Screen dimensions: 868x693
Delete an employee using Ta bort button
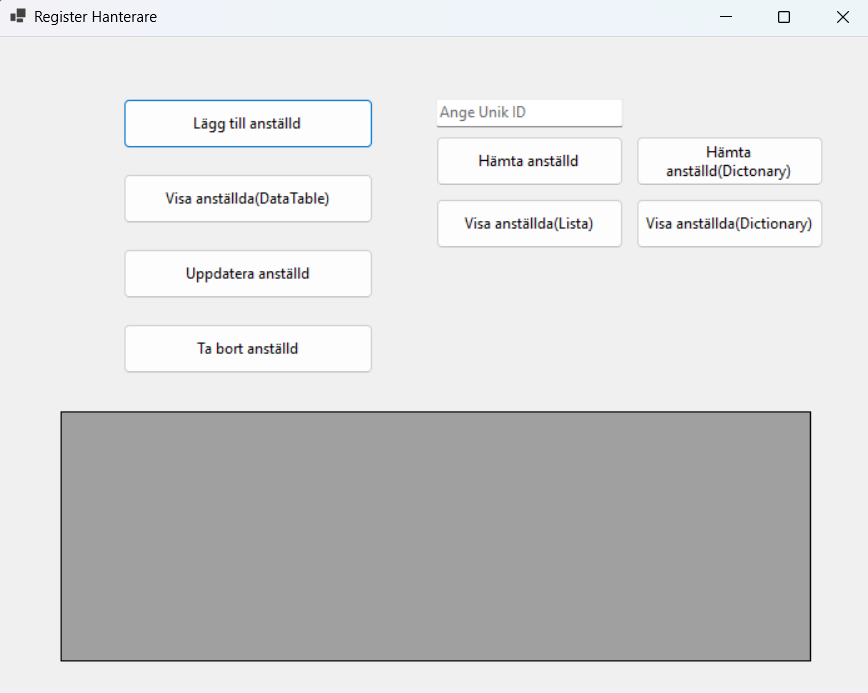[247, 349]
